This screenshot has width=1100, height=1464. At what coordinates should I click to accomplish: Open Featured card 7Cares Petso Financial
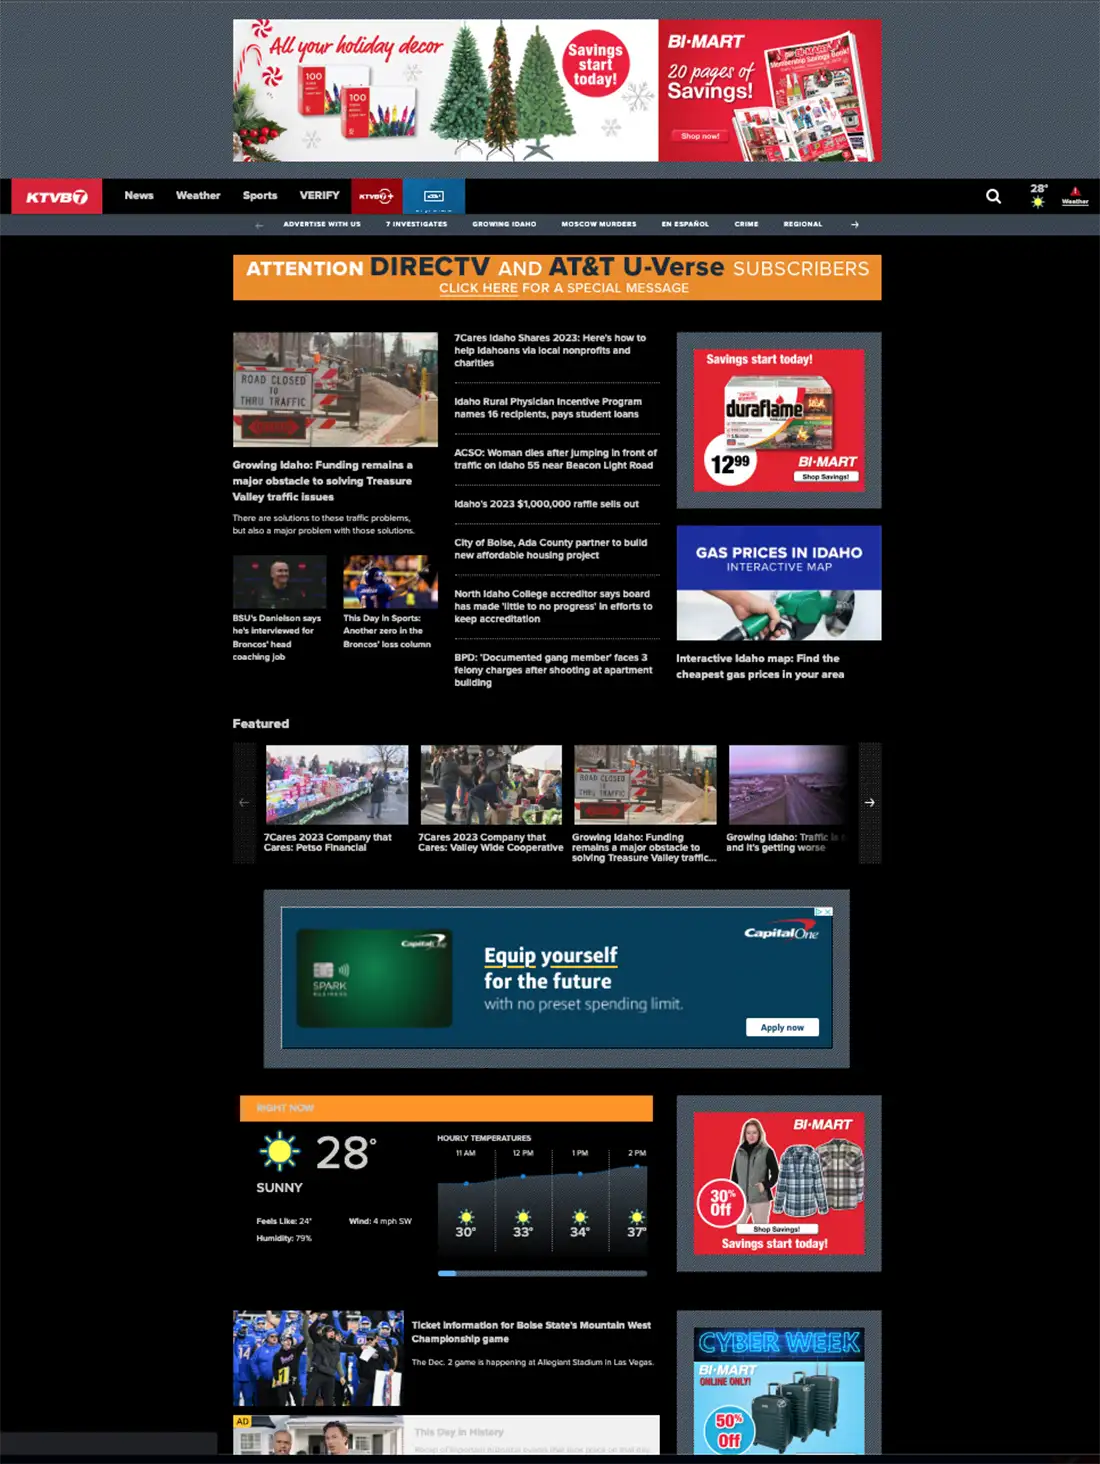coord(336,798)
